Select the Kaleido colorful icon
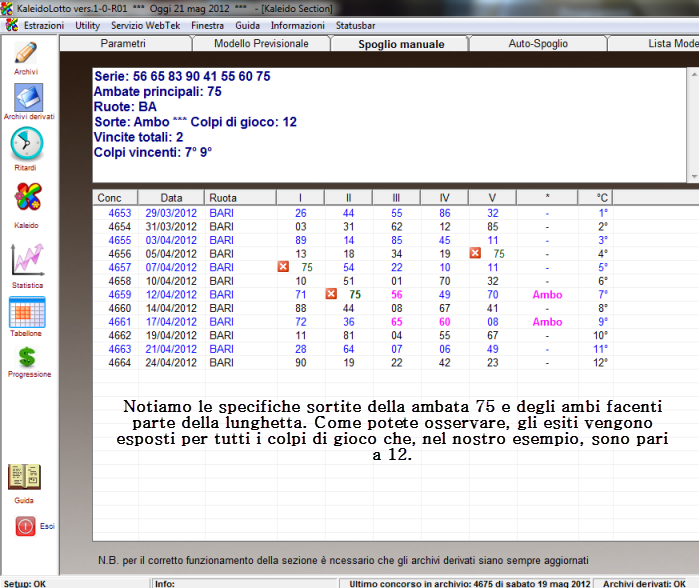The image size is (699, 588). point(27,200)
